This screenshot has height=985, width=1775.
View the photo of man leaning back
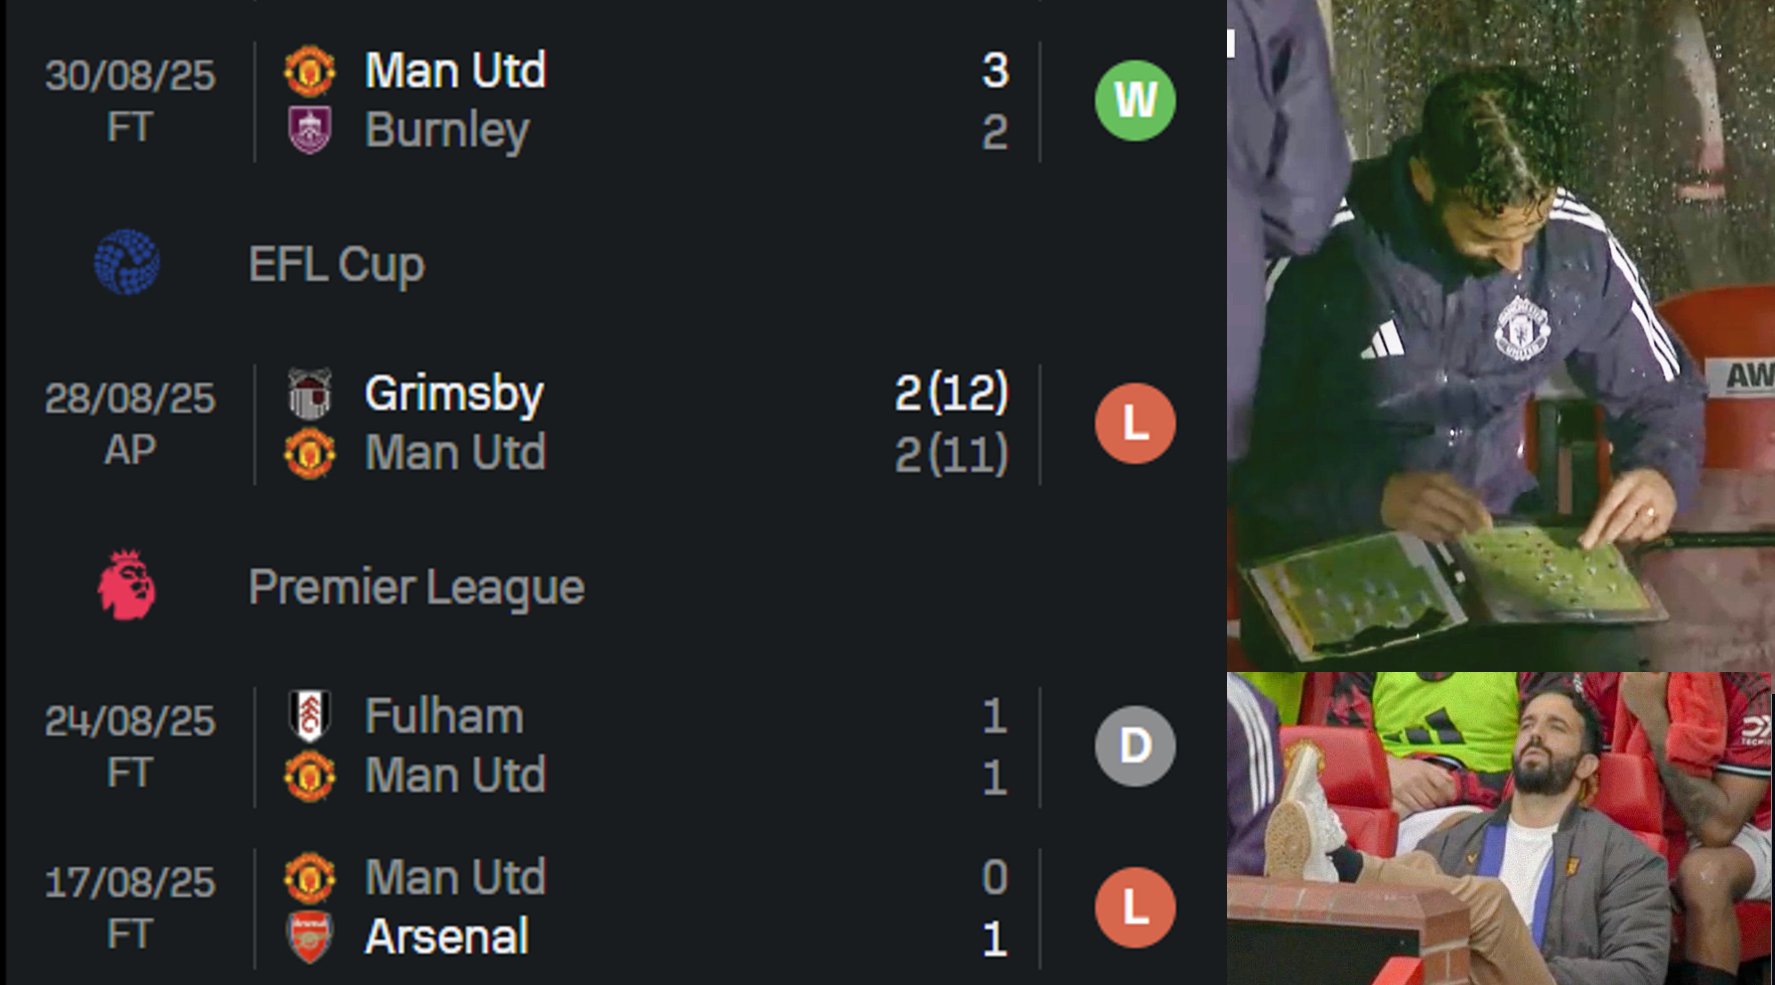pyautogui.click(x=1501, y=829)
